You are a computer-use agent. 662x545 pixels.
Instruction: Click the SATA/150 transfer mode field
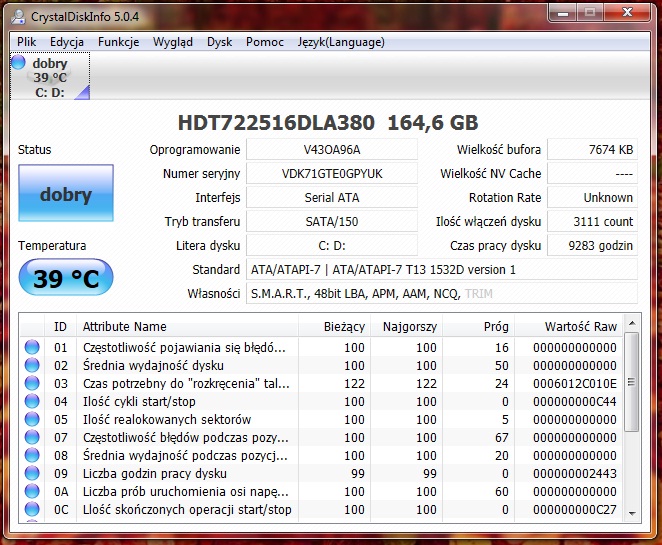pyautogui.click(x=332, y=222)
